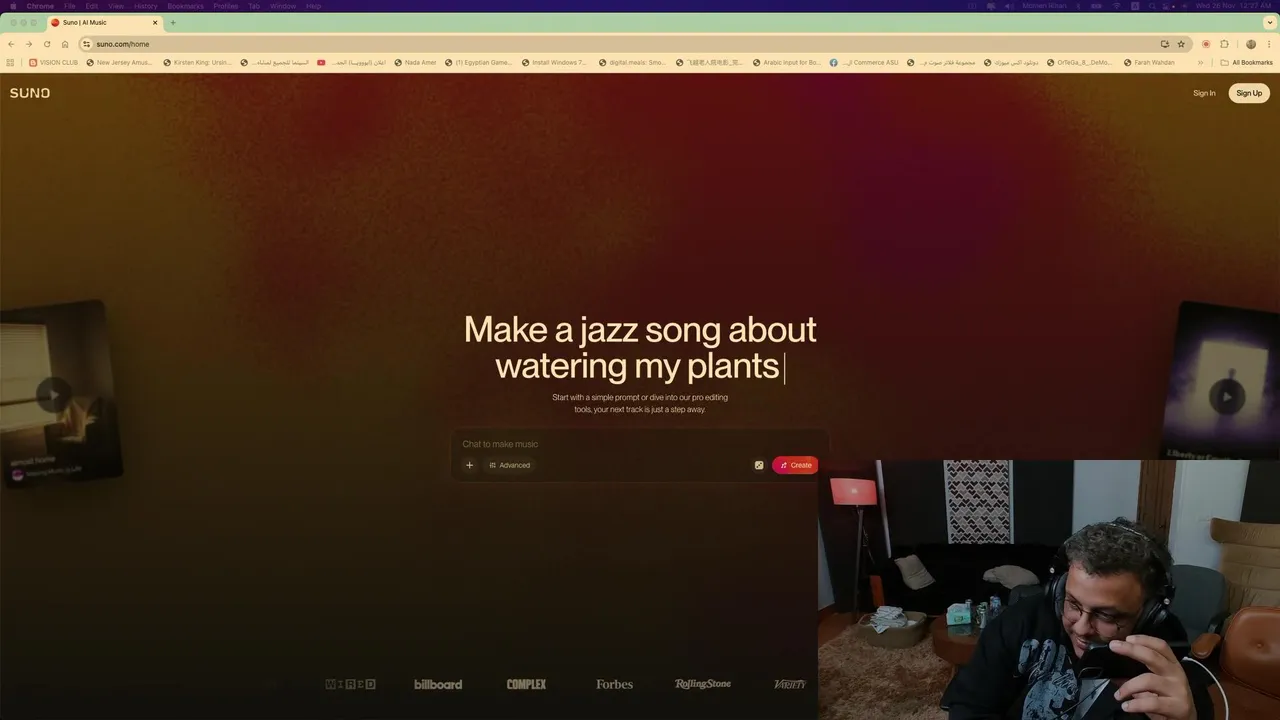Open the Apple menu

[x=12, y=6]
